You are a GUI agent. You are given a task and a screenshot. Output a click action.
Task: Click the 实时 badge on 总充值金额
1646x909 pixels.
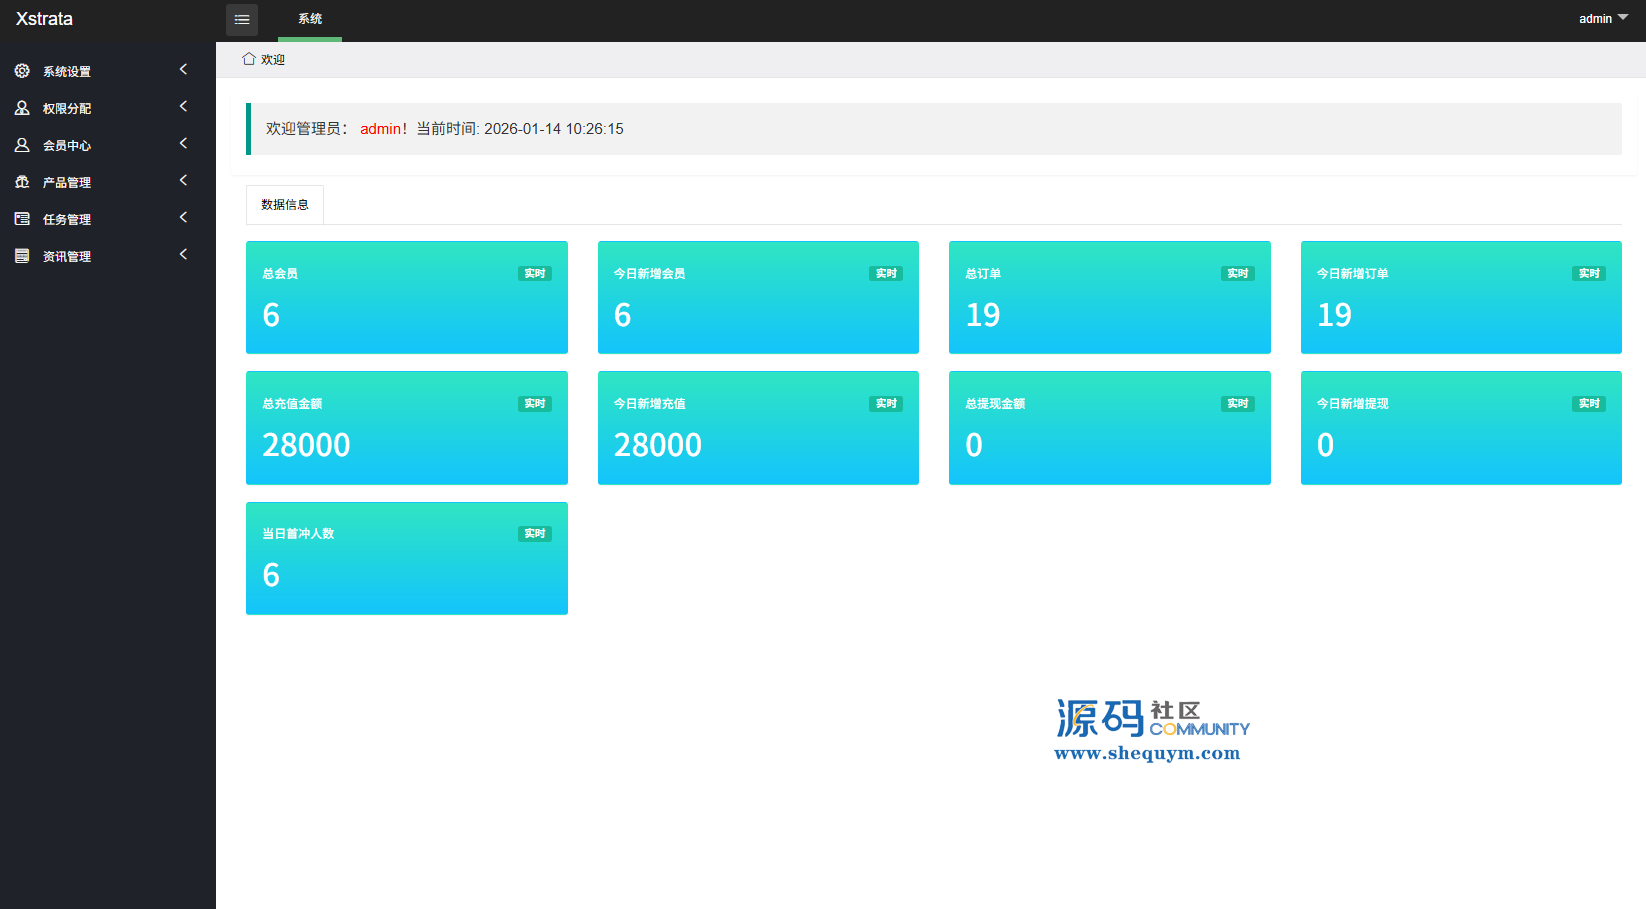coord(535,404)
